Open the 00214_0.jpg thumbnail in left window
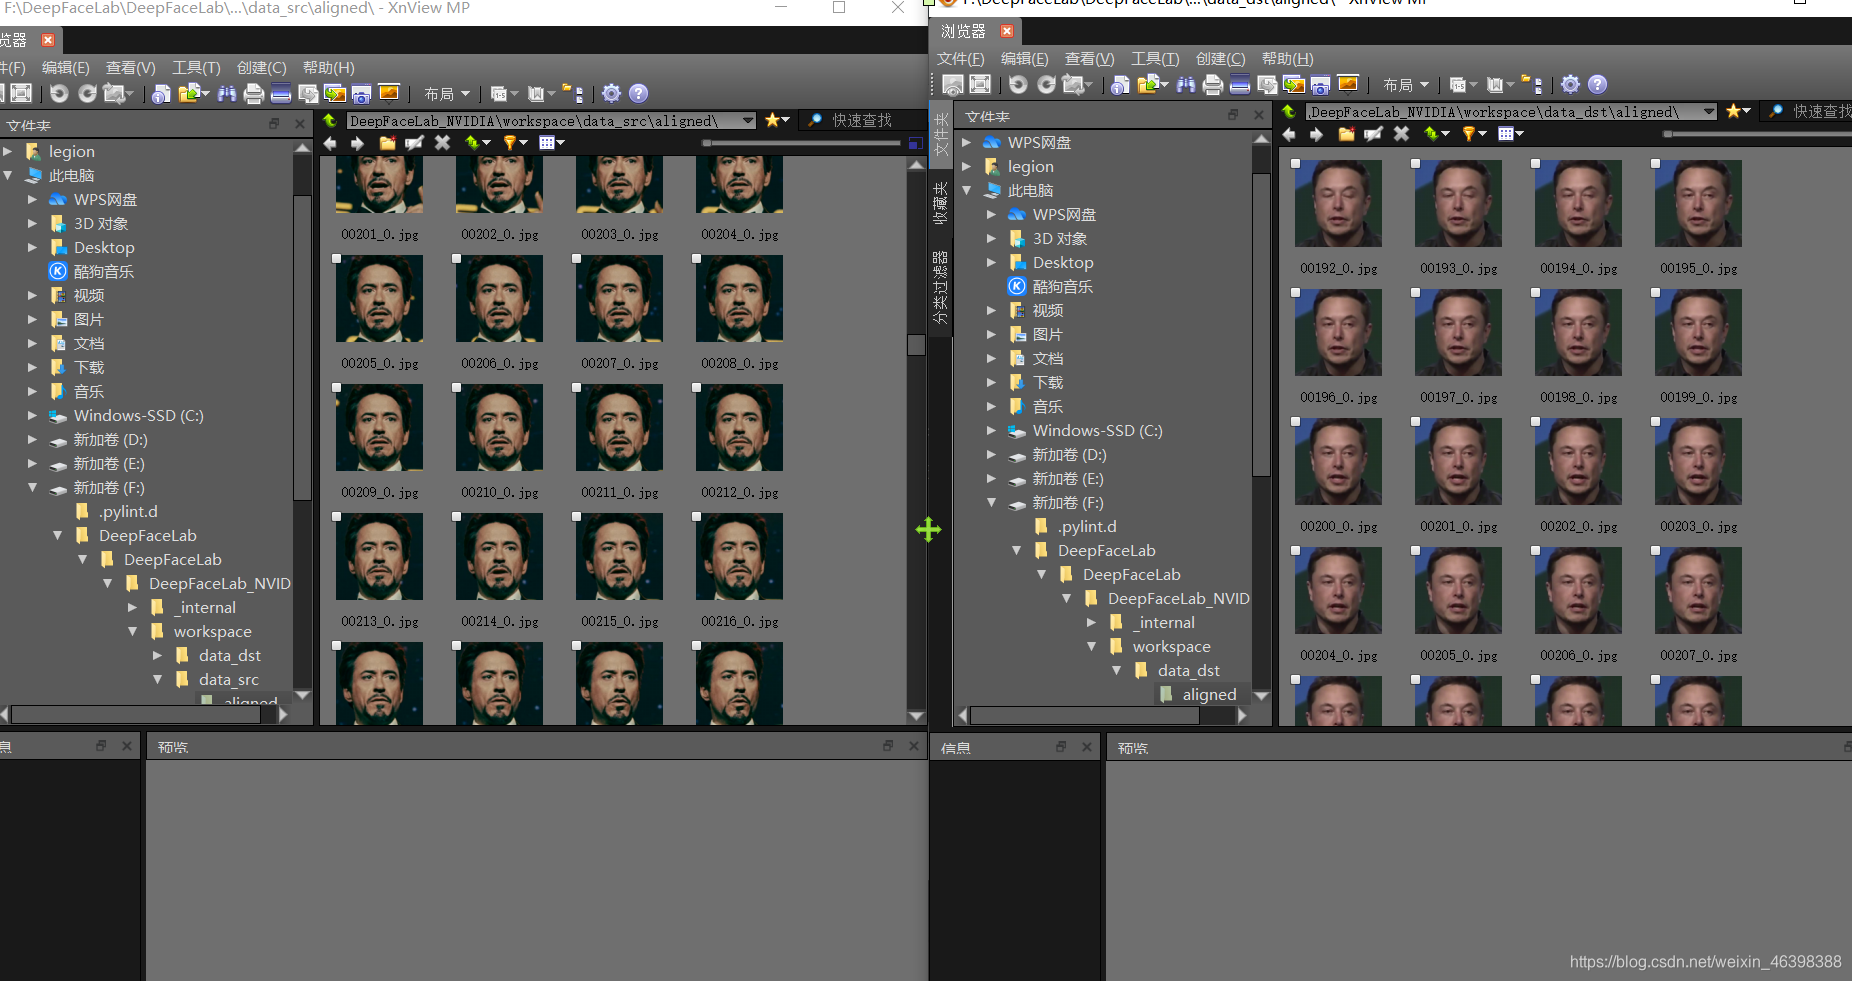The height and width of the screenshot is (981, 1852). click(x=499, y=557)
